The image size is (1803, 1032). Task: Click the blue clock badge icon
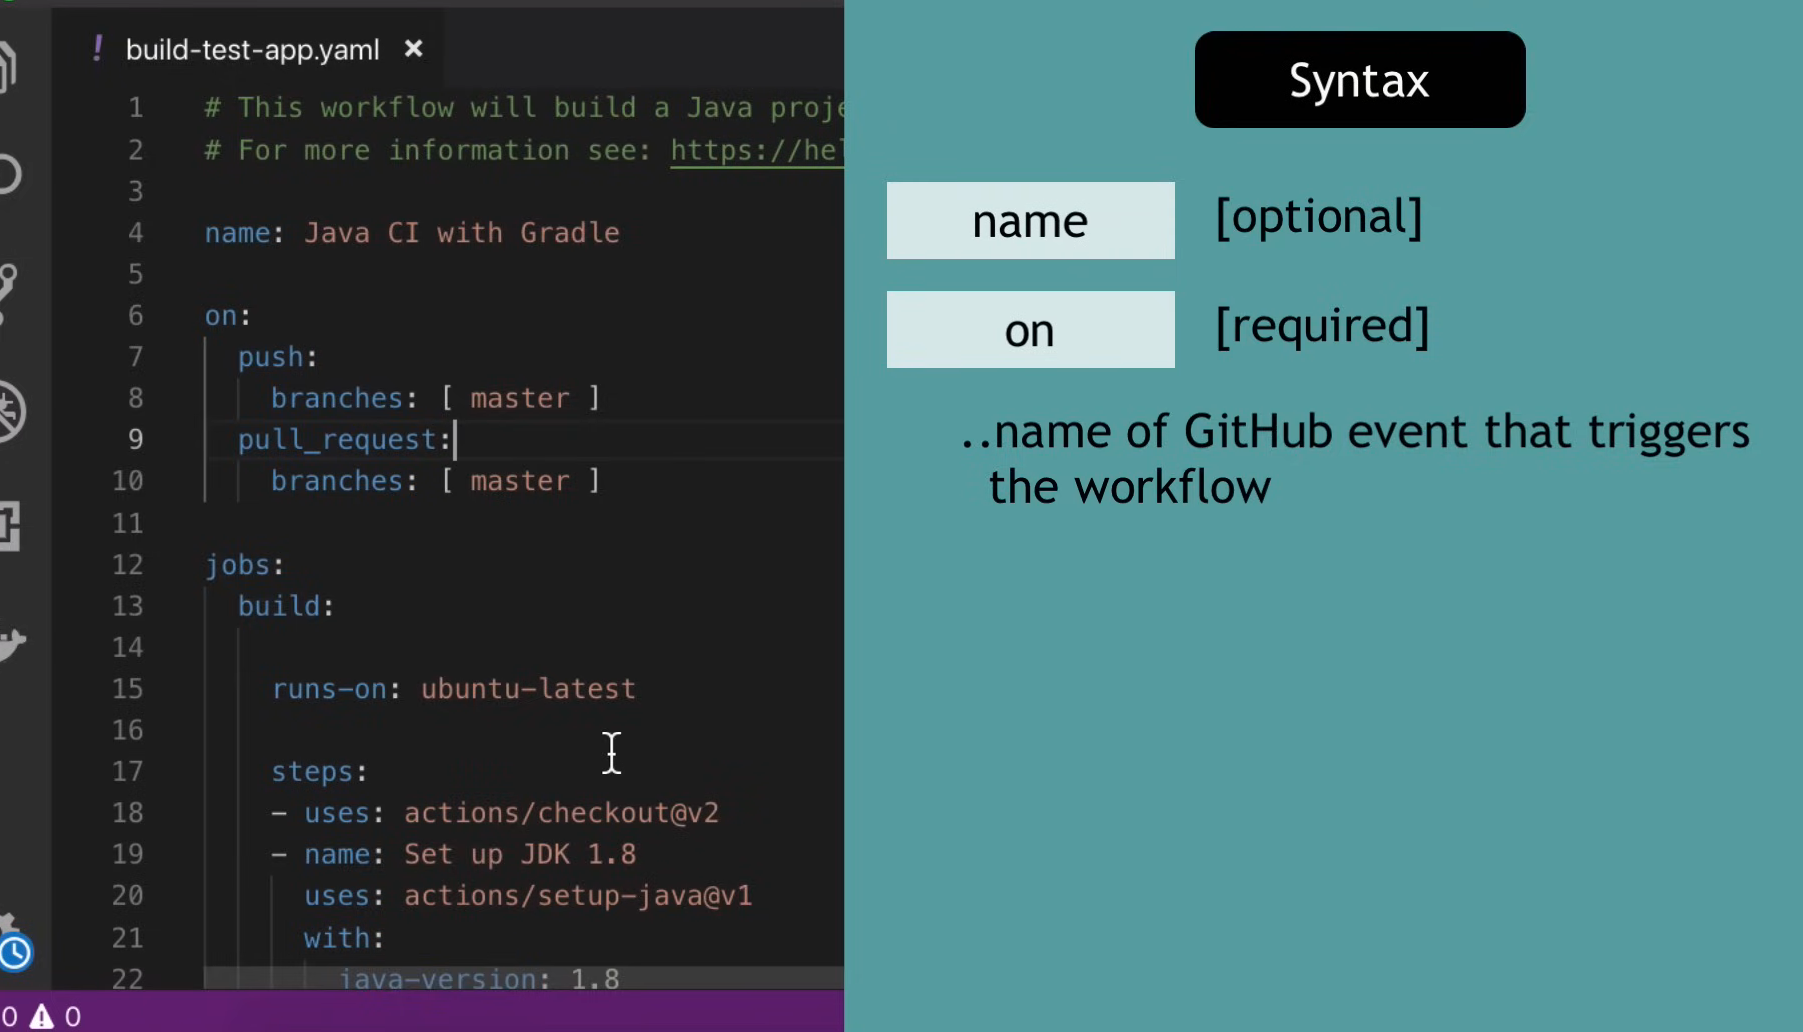15,953
